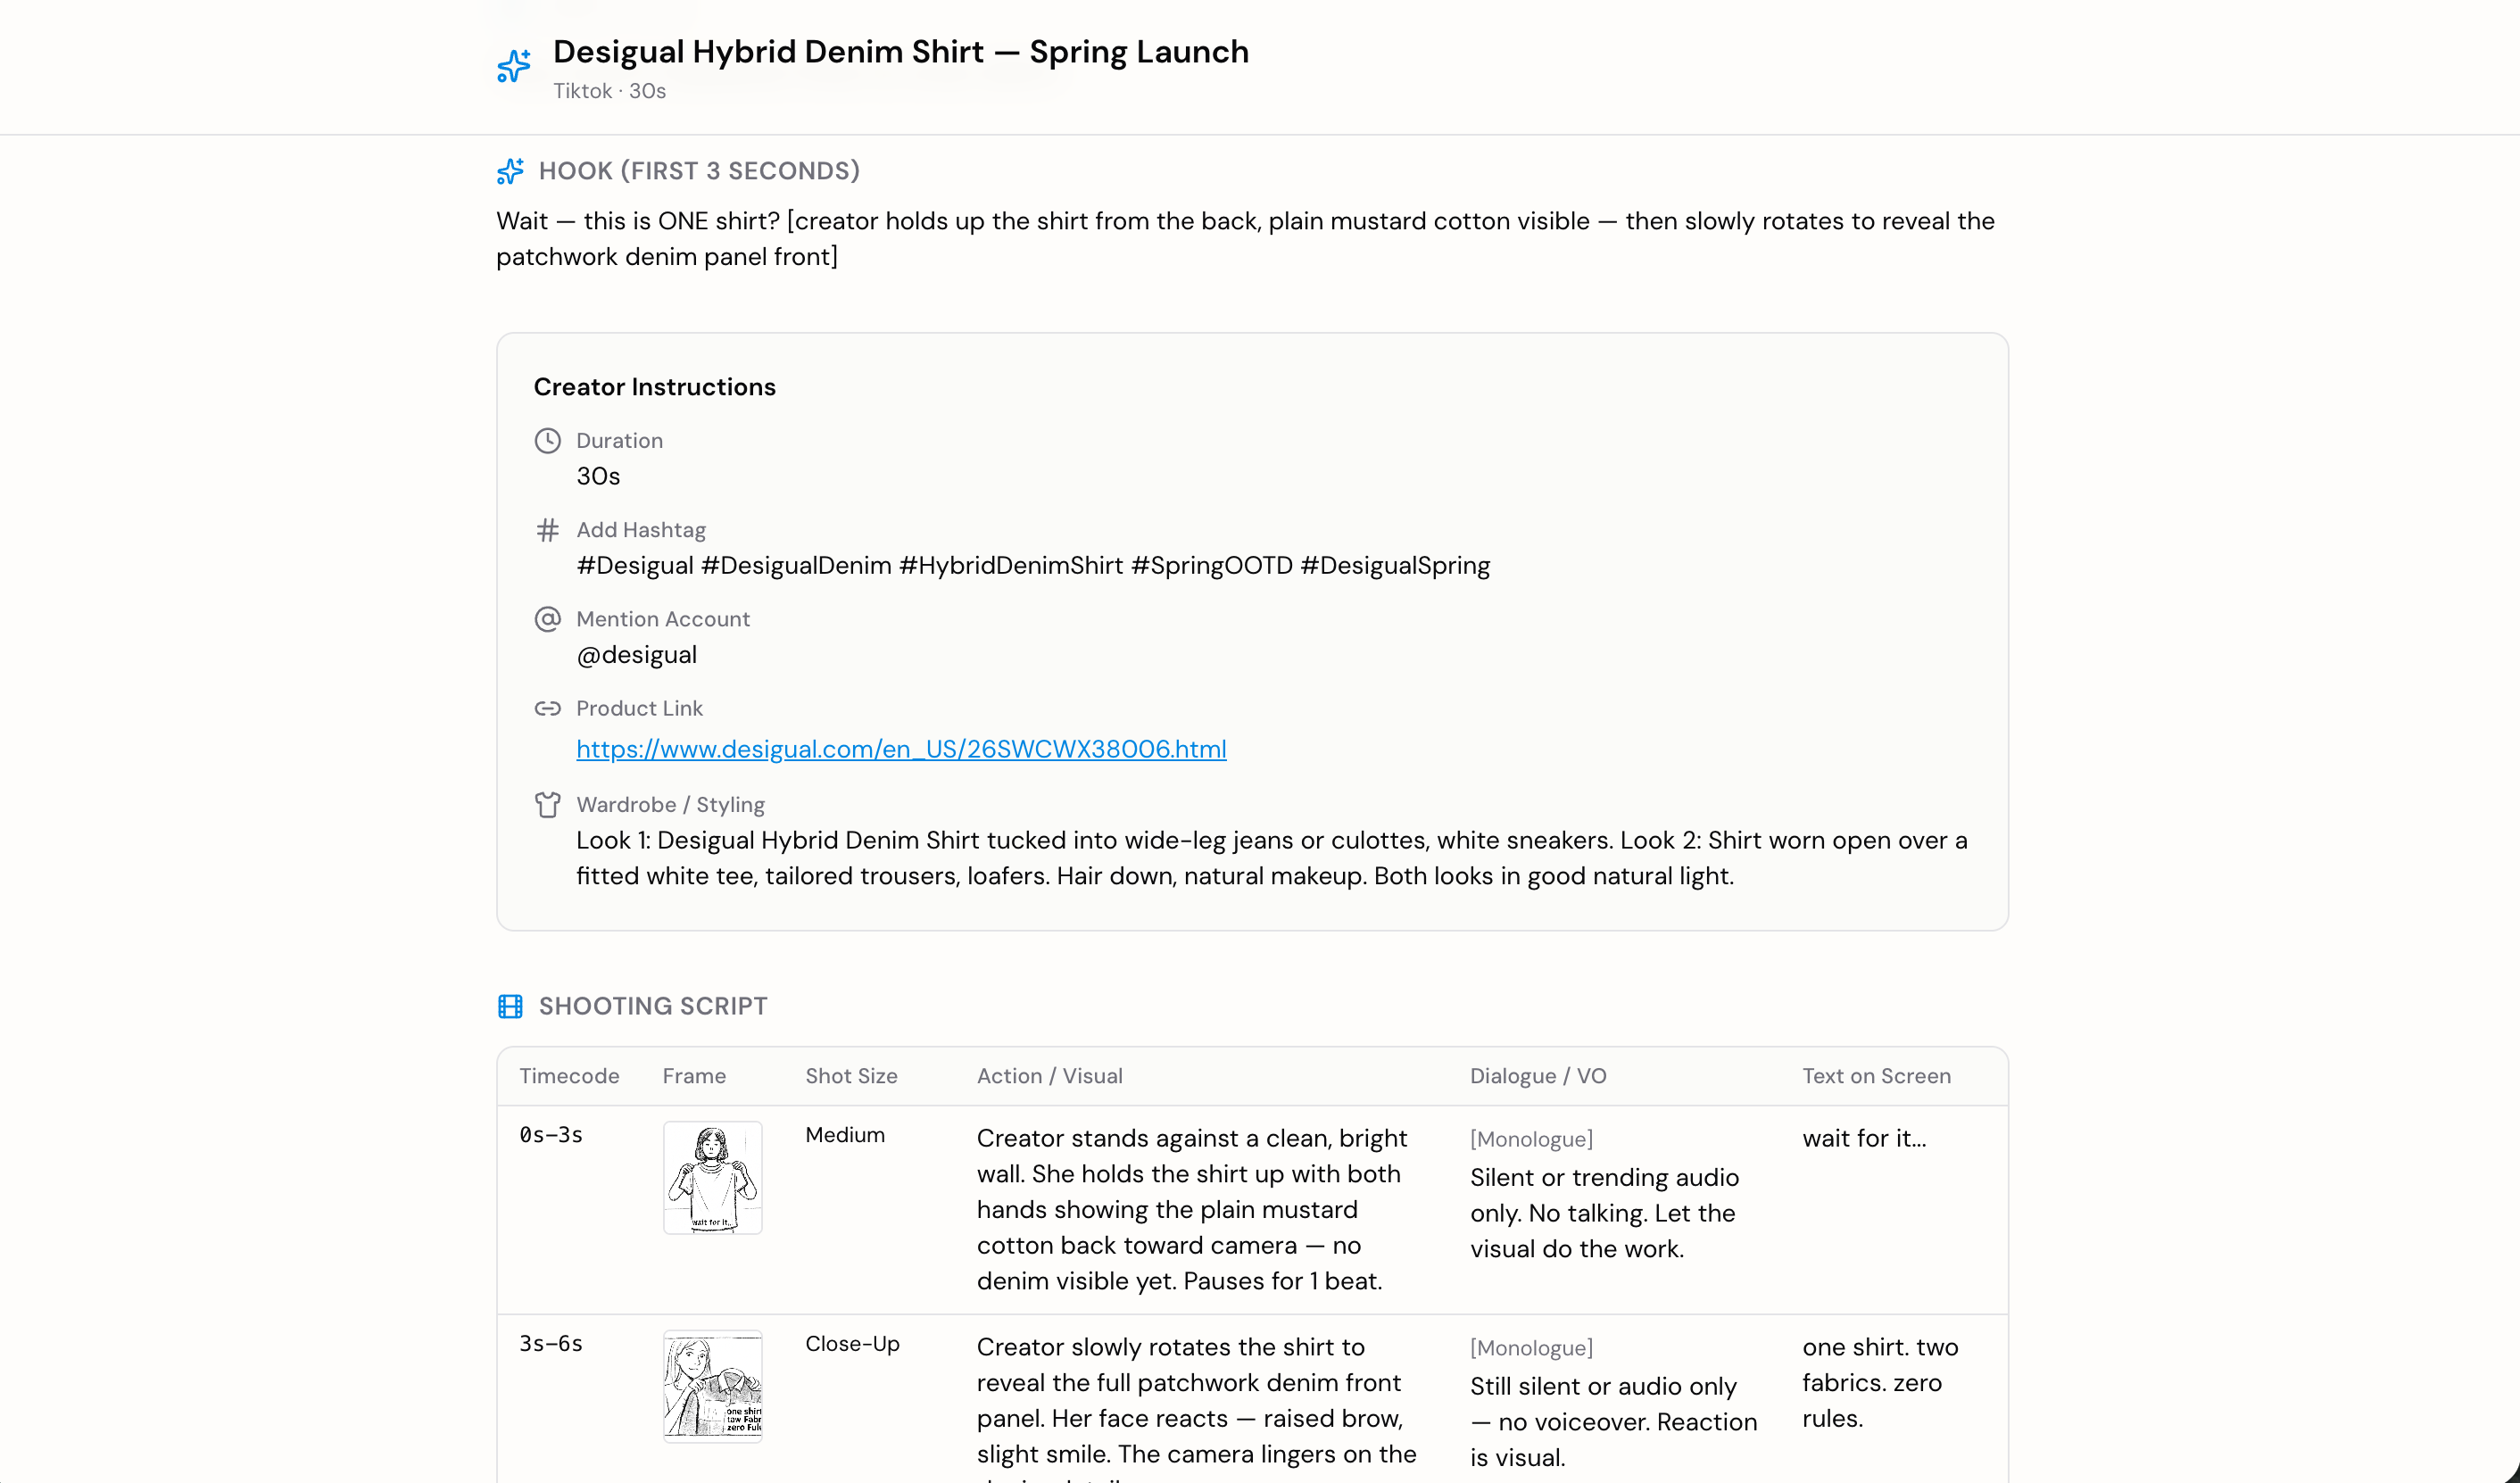Click the chain link icon beside Product Link
The width and height of the screenshot is (2520, 1483).
547,708
